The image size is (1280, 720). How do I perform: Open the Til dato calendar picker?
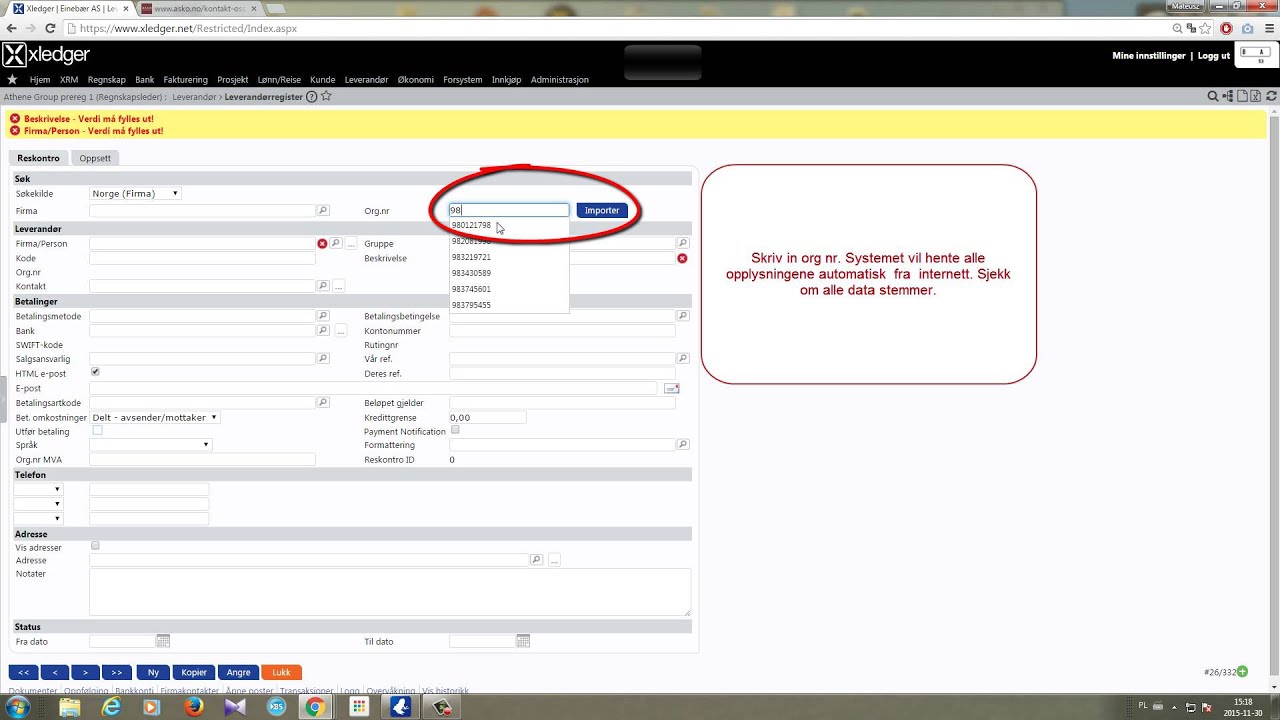click(522, 641)
